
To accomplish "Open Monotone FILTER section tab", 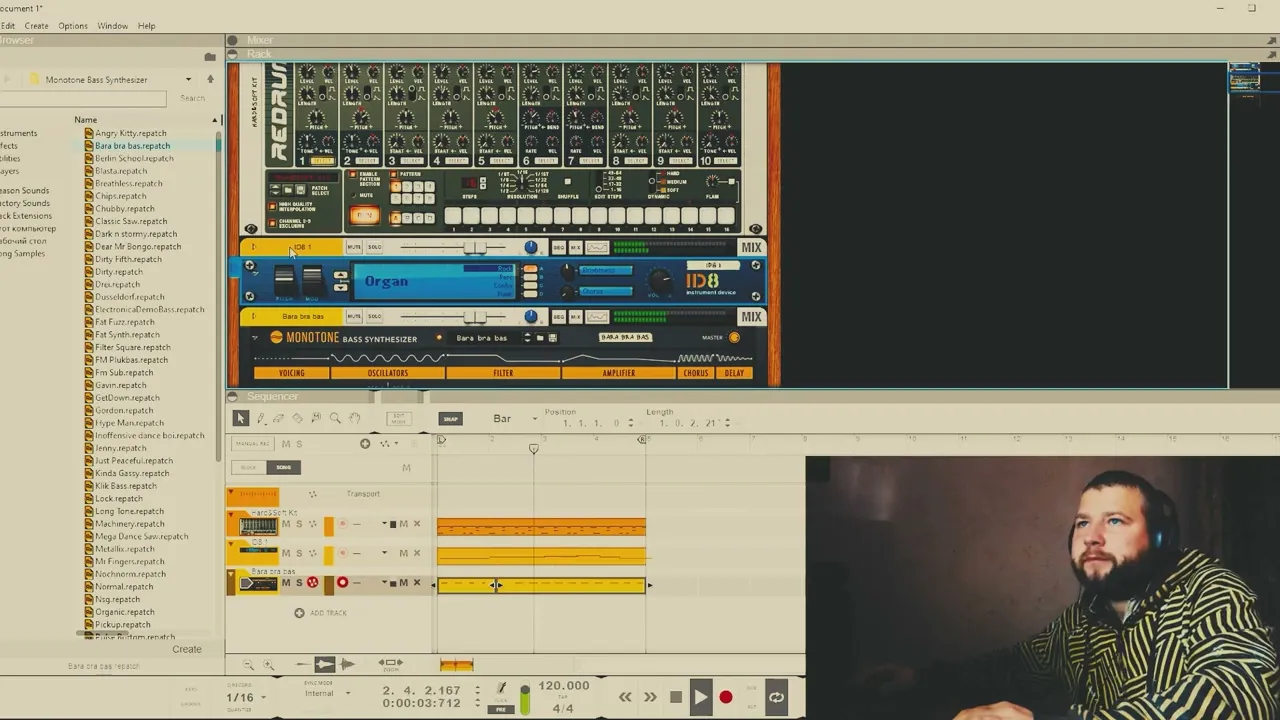I will [503, 373].
